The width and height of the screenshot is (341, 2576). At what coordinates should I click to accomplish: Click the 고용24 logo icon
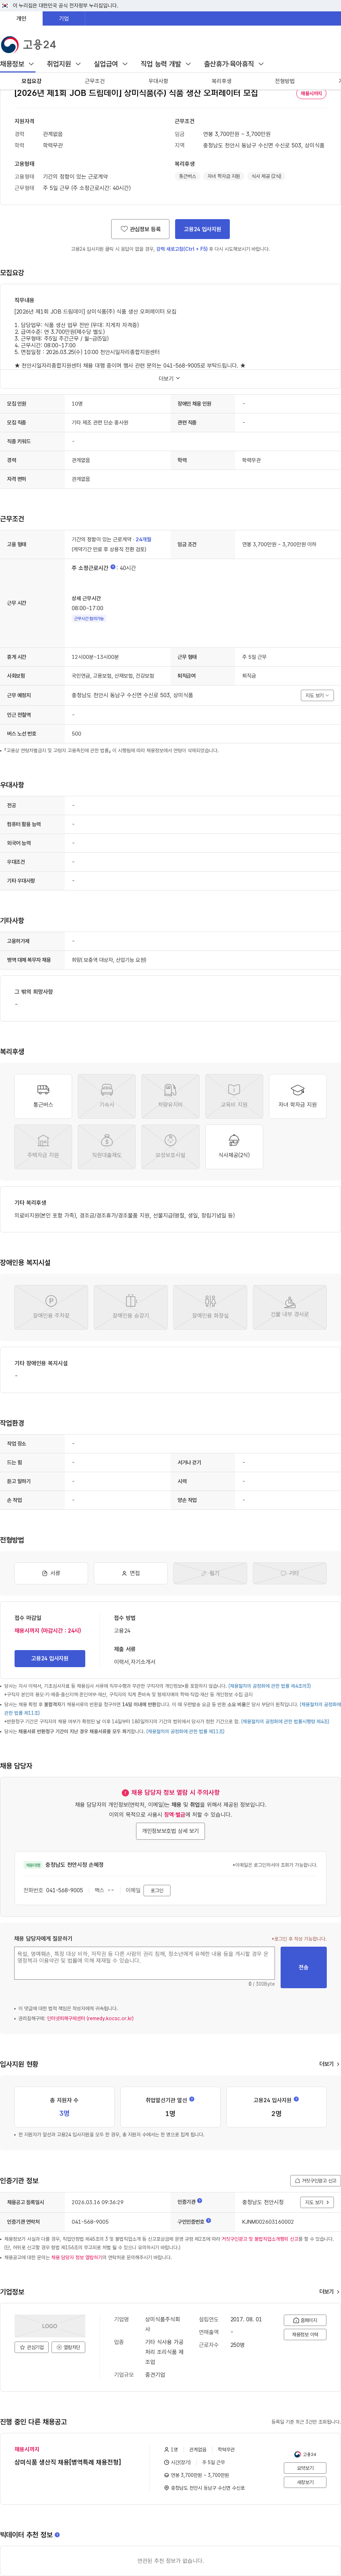coord(10,44)
